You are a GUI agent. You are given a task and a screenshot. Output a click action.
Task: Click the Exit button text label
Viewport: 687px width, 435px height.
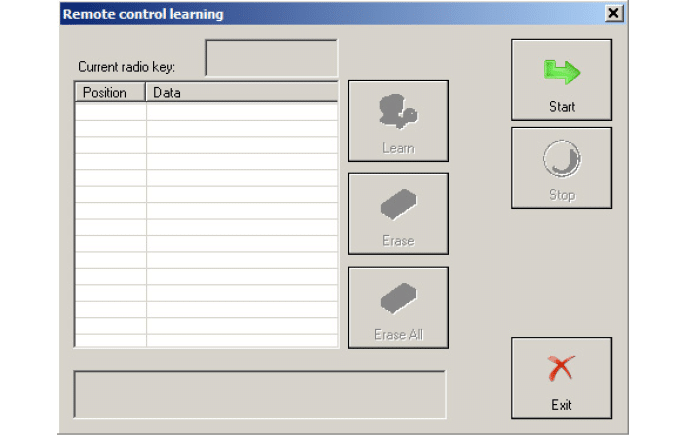click(x=561, y=405)
